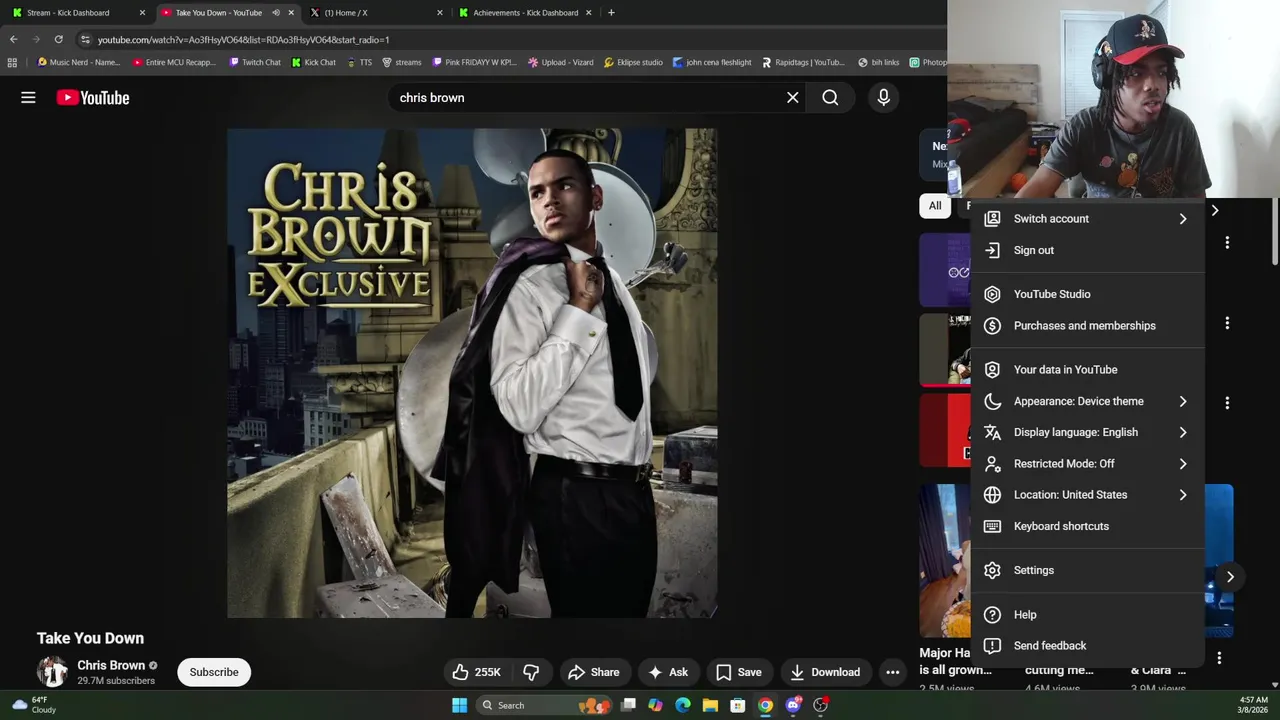
Task: Expand the Switch account submenu
Action: (1087, 218)
